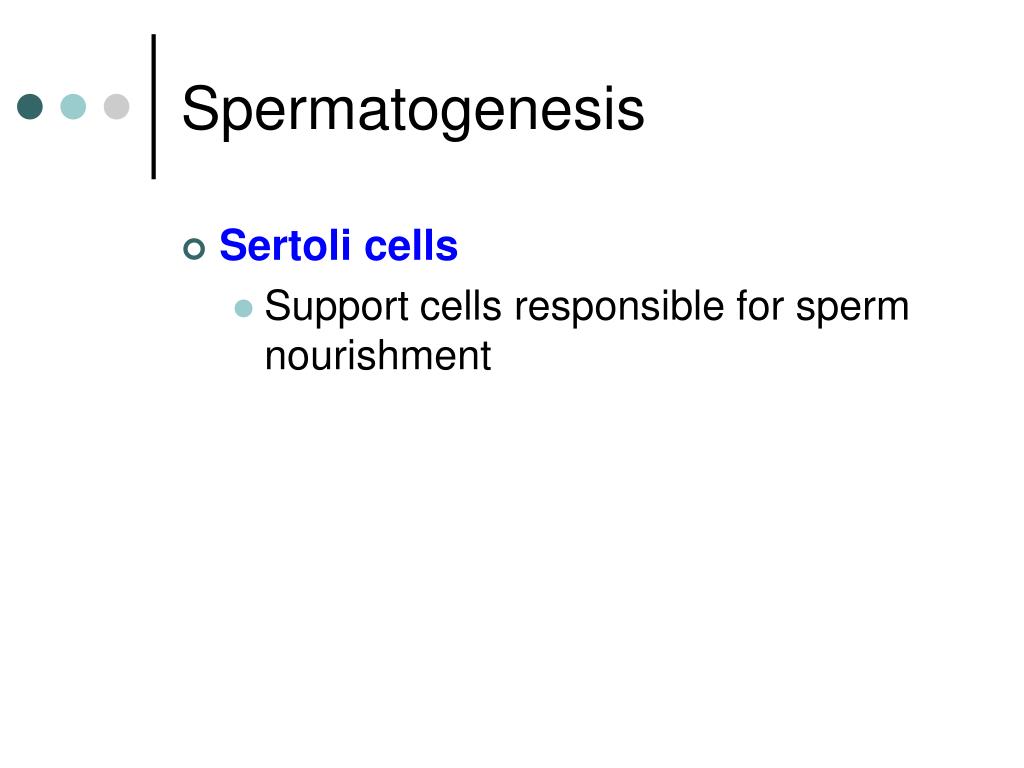1024x768 pixels.
Task: Click black word cells after Support
Action: [x=460, y=305]
